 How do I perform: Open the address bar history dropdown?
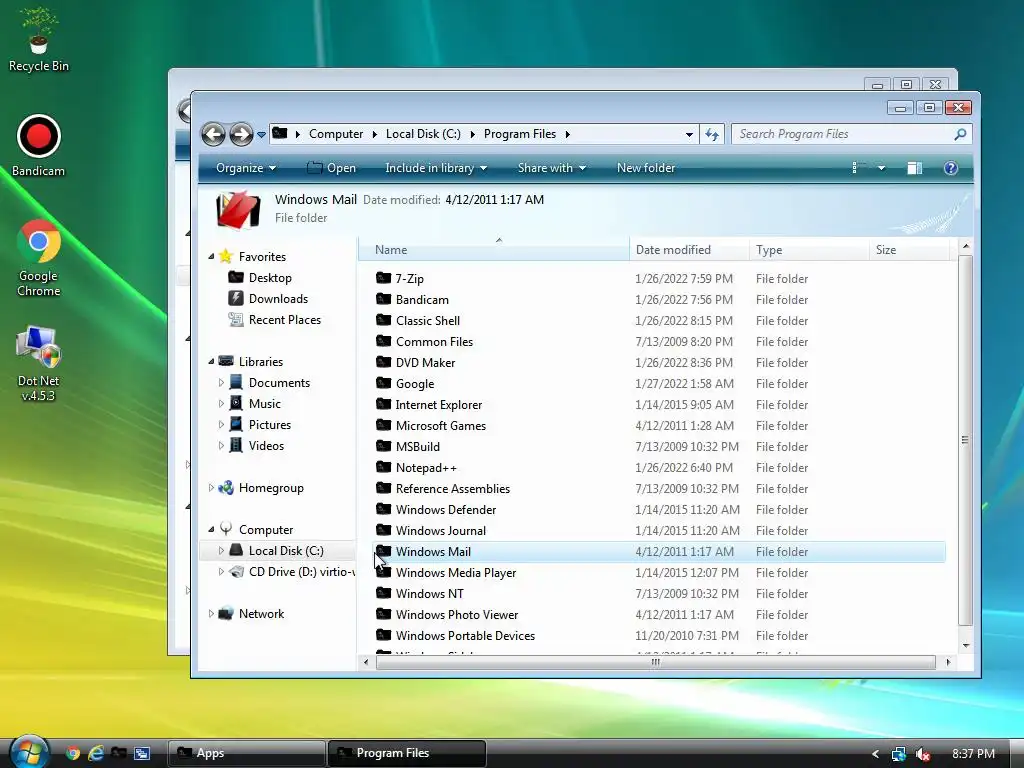pos(689,135)
